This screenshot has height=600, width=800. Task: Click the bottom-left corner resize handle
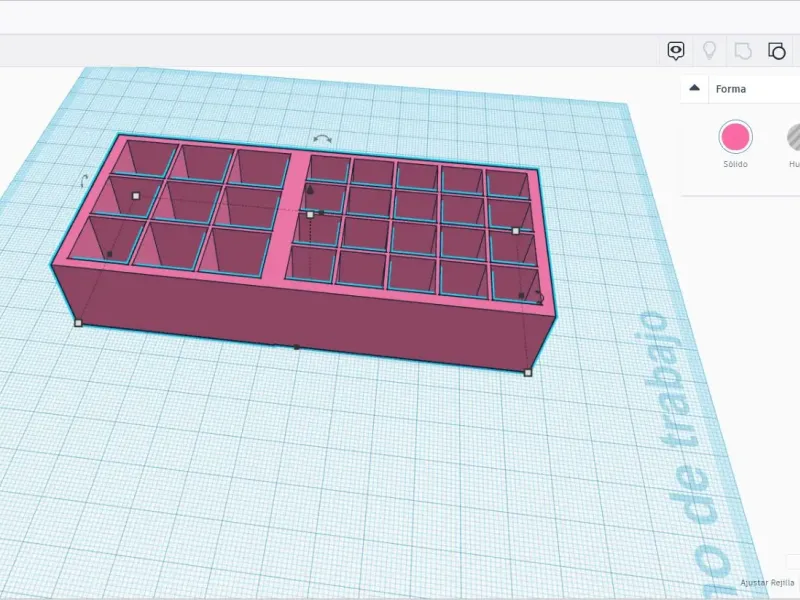coord(78,323)
